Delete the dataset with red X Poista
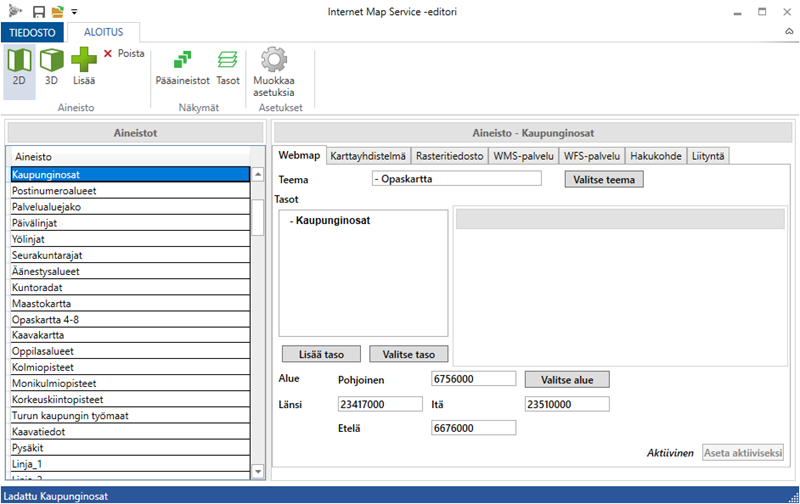The width and height of the screenshot is (800, 504). pos(124,53)
